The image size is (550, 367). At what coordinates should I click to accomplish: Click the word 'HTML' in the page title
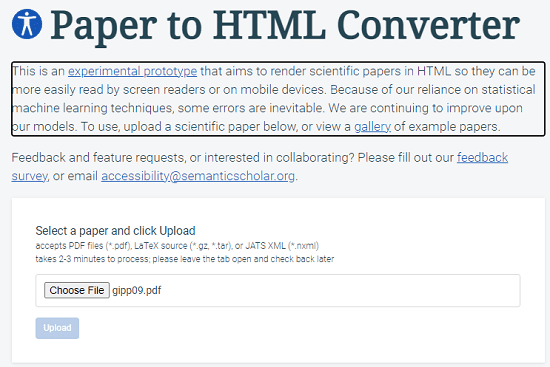[x=269, y=25]
